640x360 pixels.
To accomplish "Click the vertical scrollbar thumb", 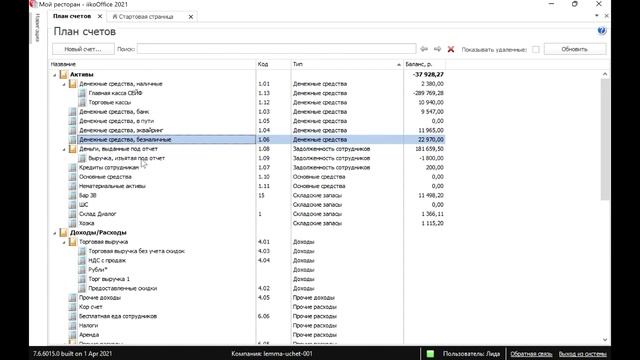I will [605, 140].
